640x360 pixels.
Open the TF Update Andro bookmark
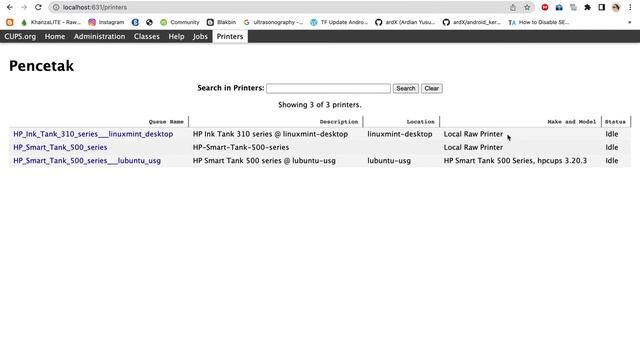pos(339,22)
